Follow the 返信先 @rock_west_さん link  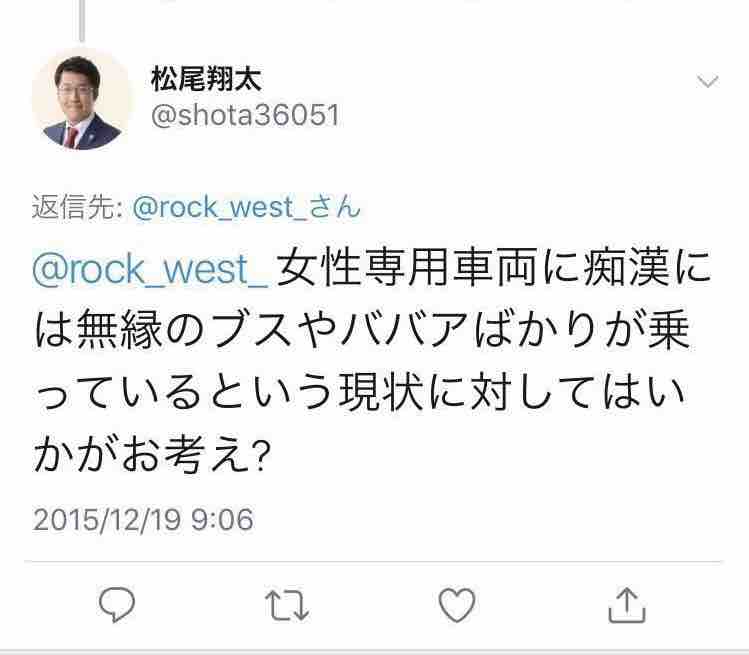tap(246, 207)
